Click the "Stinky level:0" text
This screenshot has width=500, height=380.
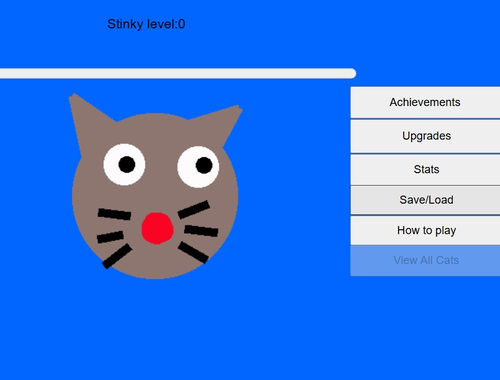pyautogui.click(x=146, y=24)
